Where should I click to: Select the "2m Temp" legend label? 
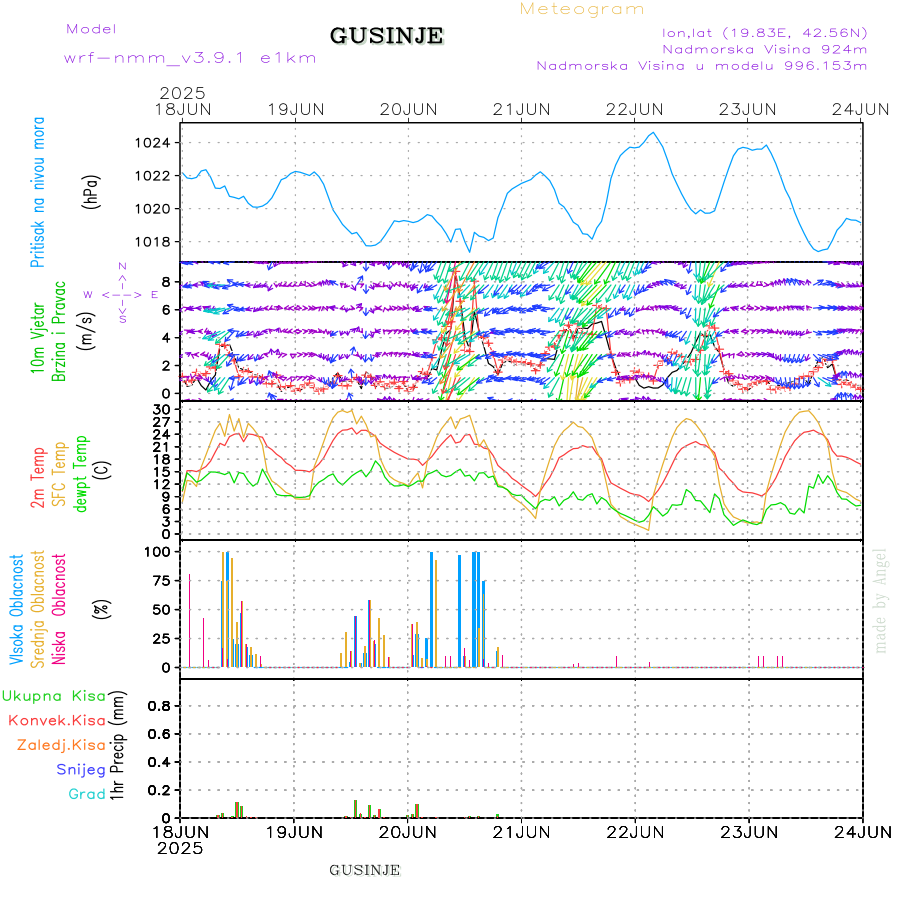[x=37, y=478]
